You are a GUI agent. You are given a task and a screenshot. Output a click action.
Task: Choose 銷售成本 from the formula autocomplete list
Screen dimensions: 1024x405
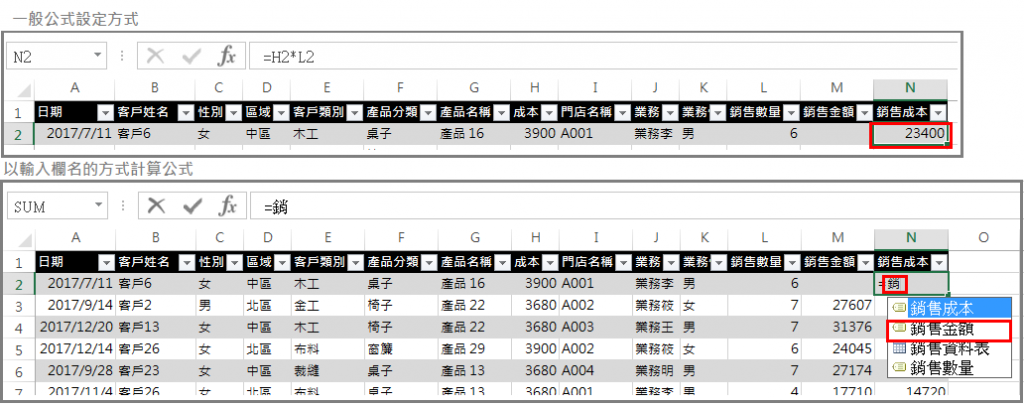pyautogui.click(x=949, y=308)
